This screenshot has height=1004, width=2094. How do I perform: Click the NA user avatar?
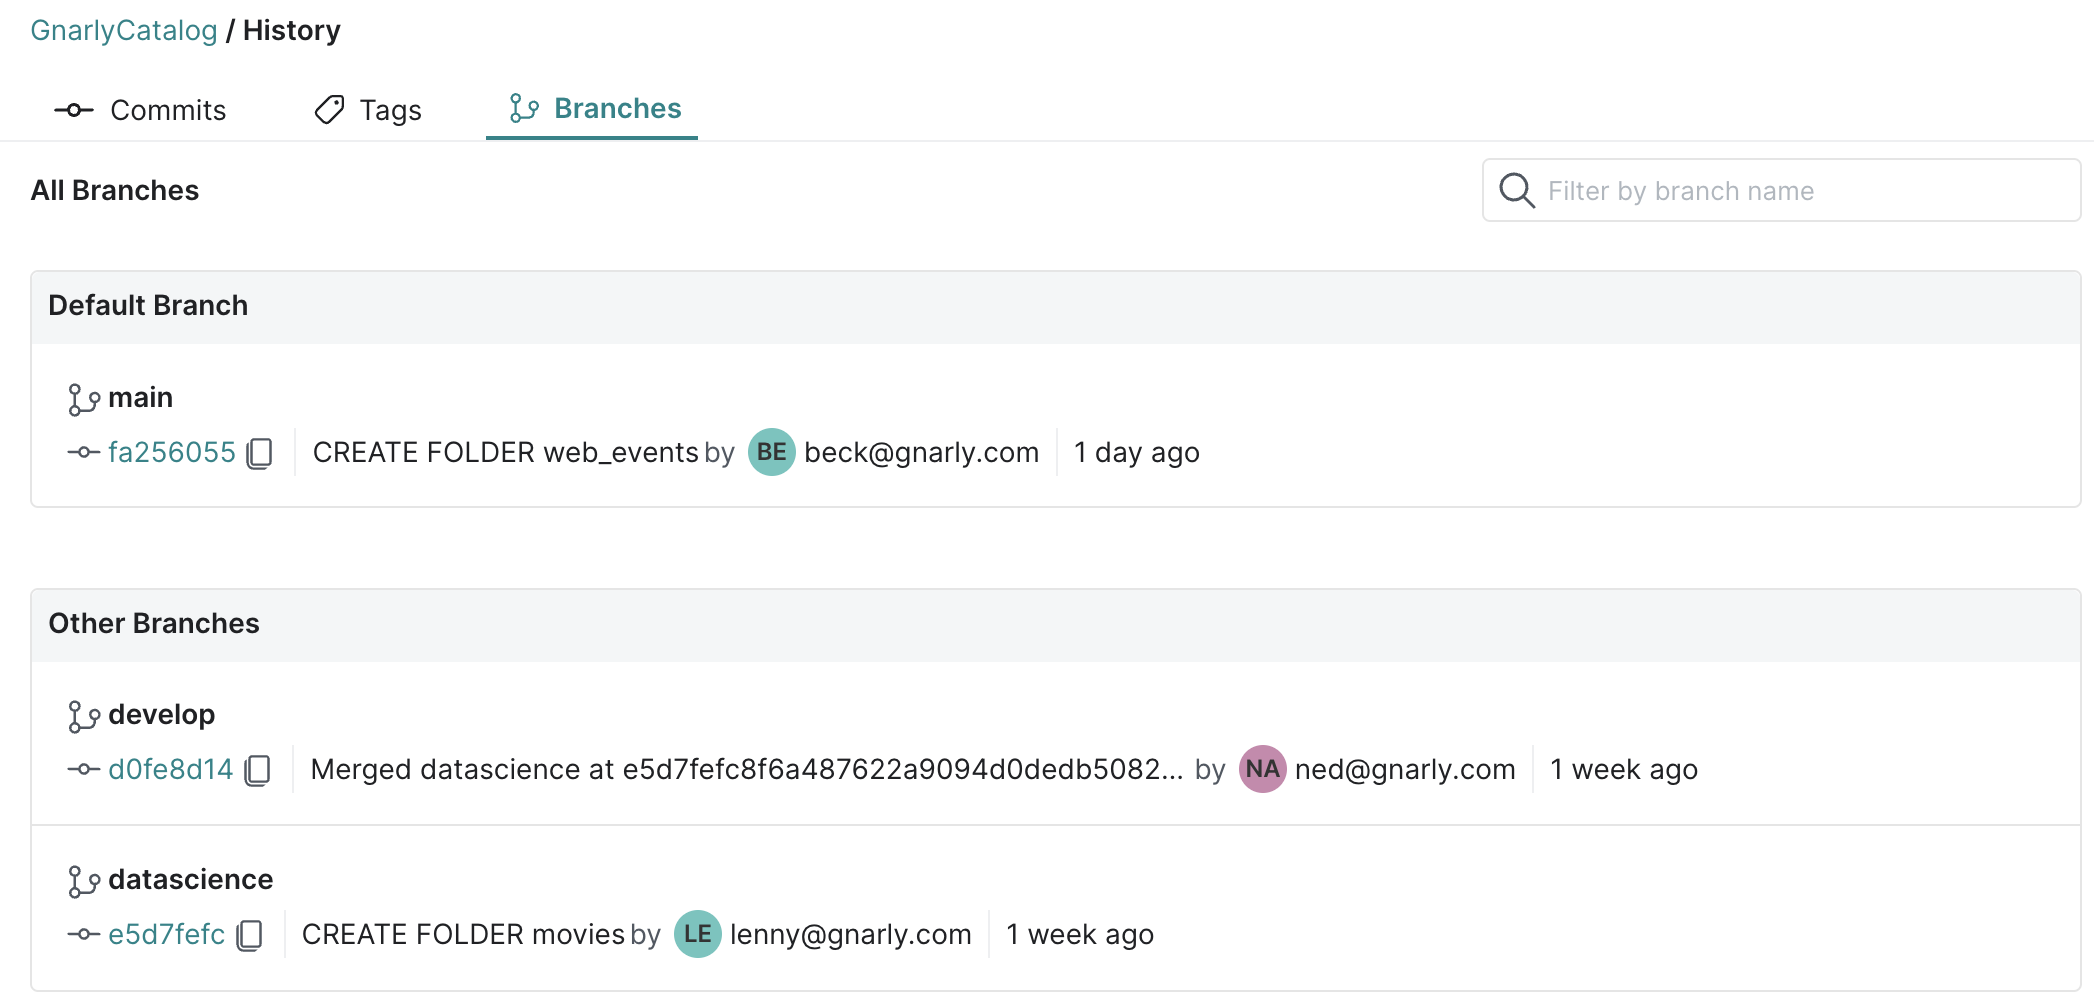1262,769
